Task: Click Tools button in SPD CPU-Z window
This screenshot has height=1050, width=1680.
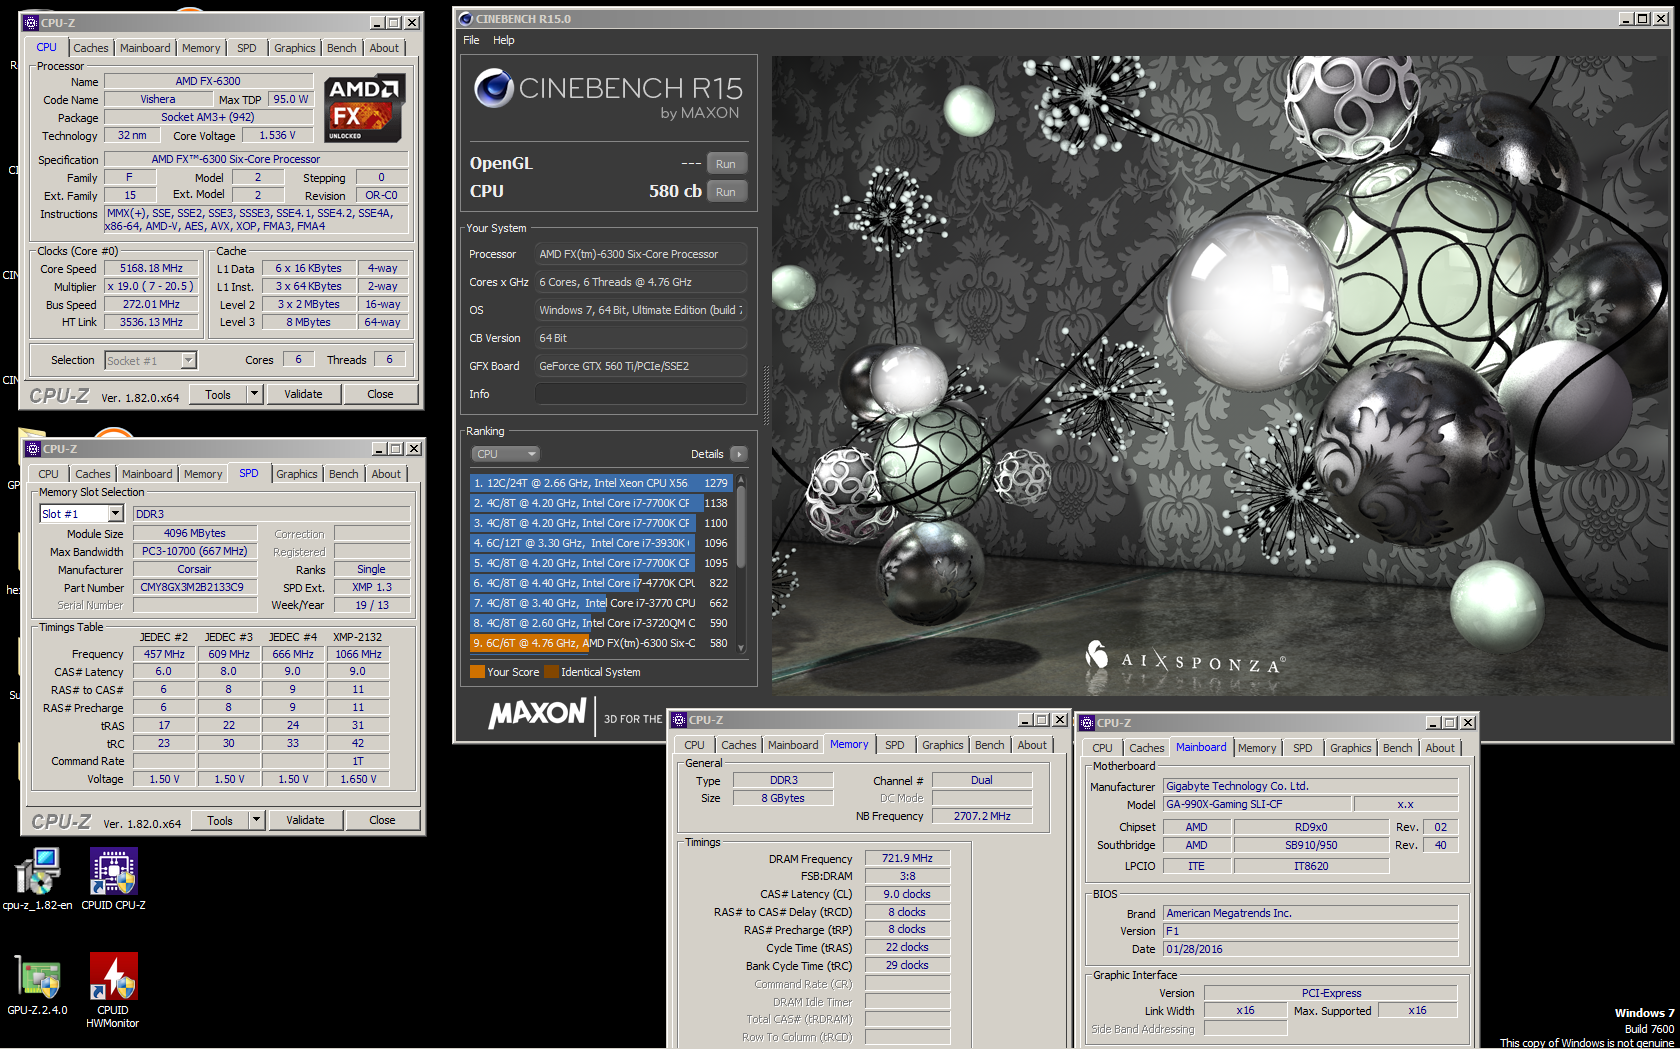Action: coord(220,820)
